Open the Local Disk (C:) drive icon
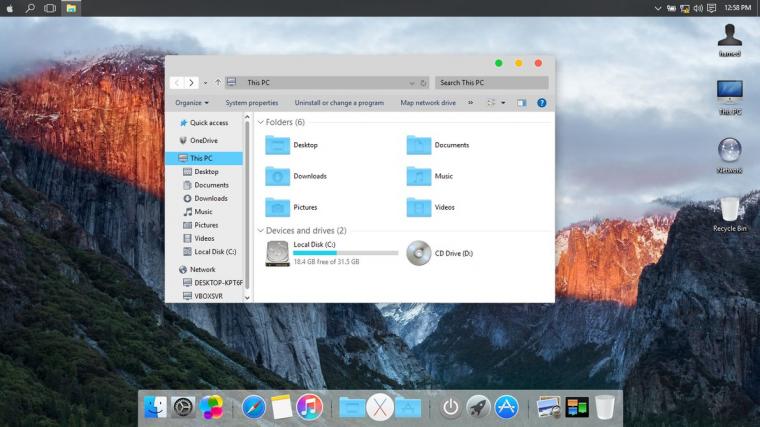Screen dimensions: 760x427 277,253
